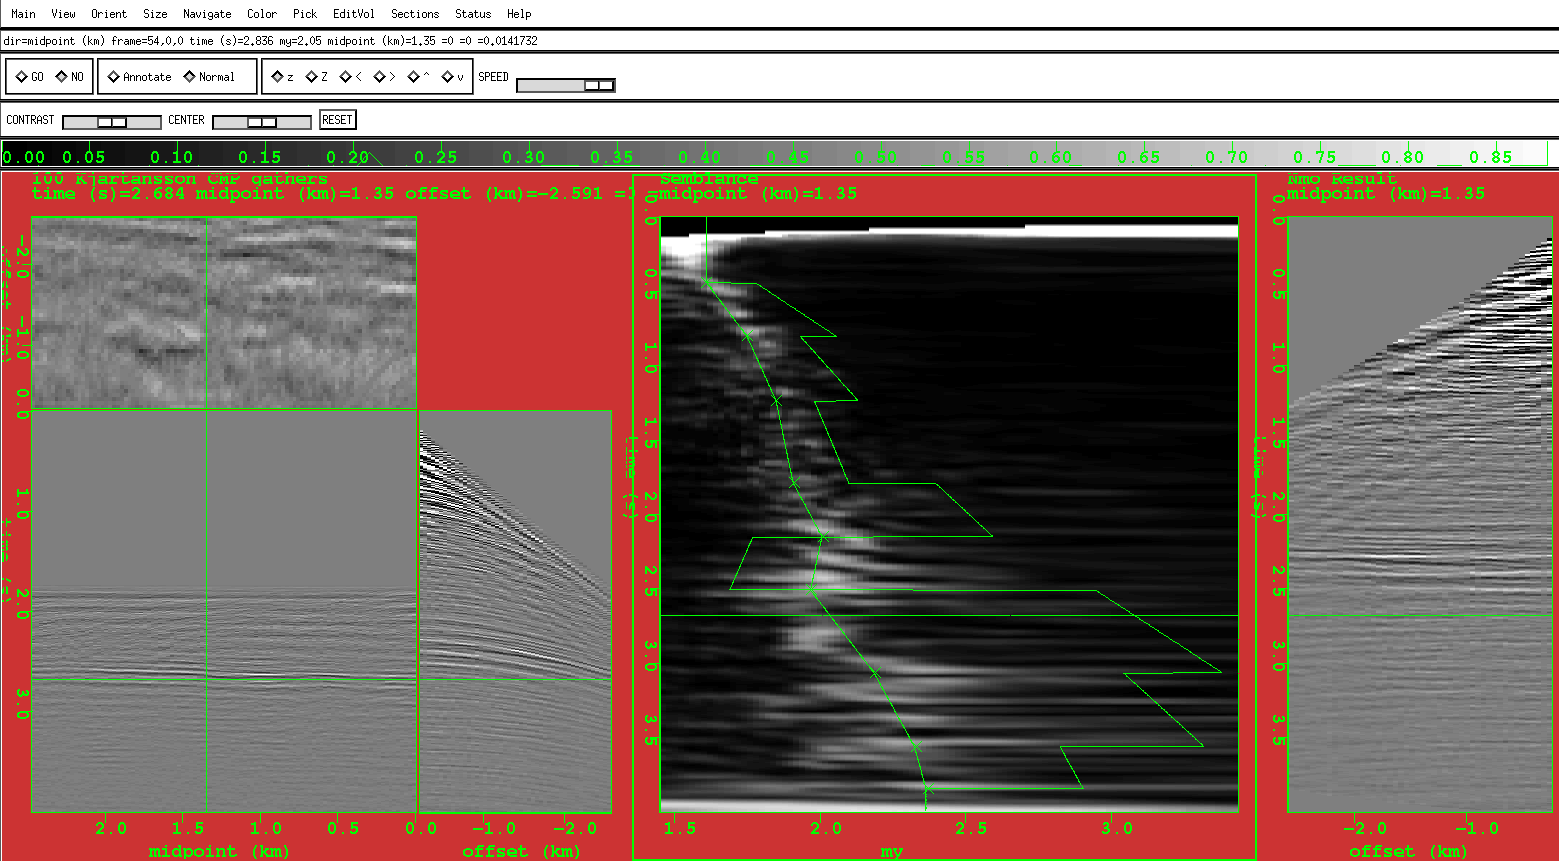Open the EditVol menu
The height and width of the screenshot is (861, 1559).
(354, 14)
